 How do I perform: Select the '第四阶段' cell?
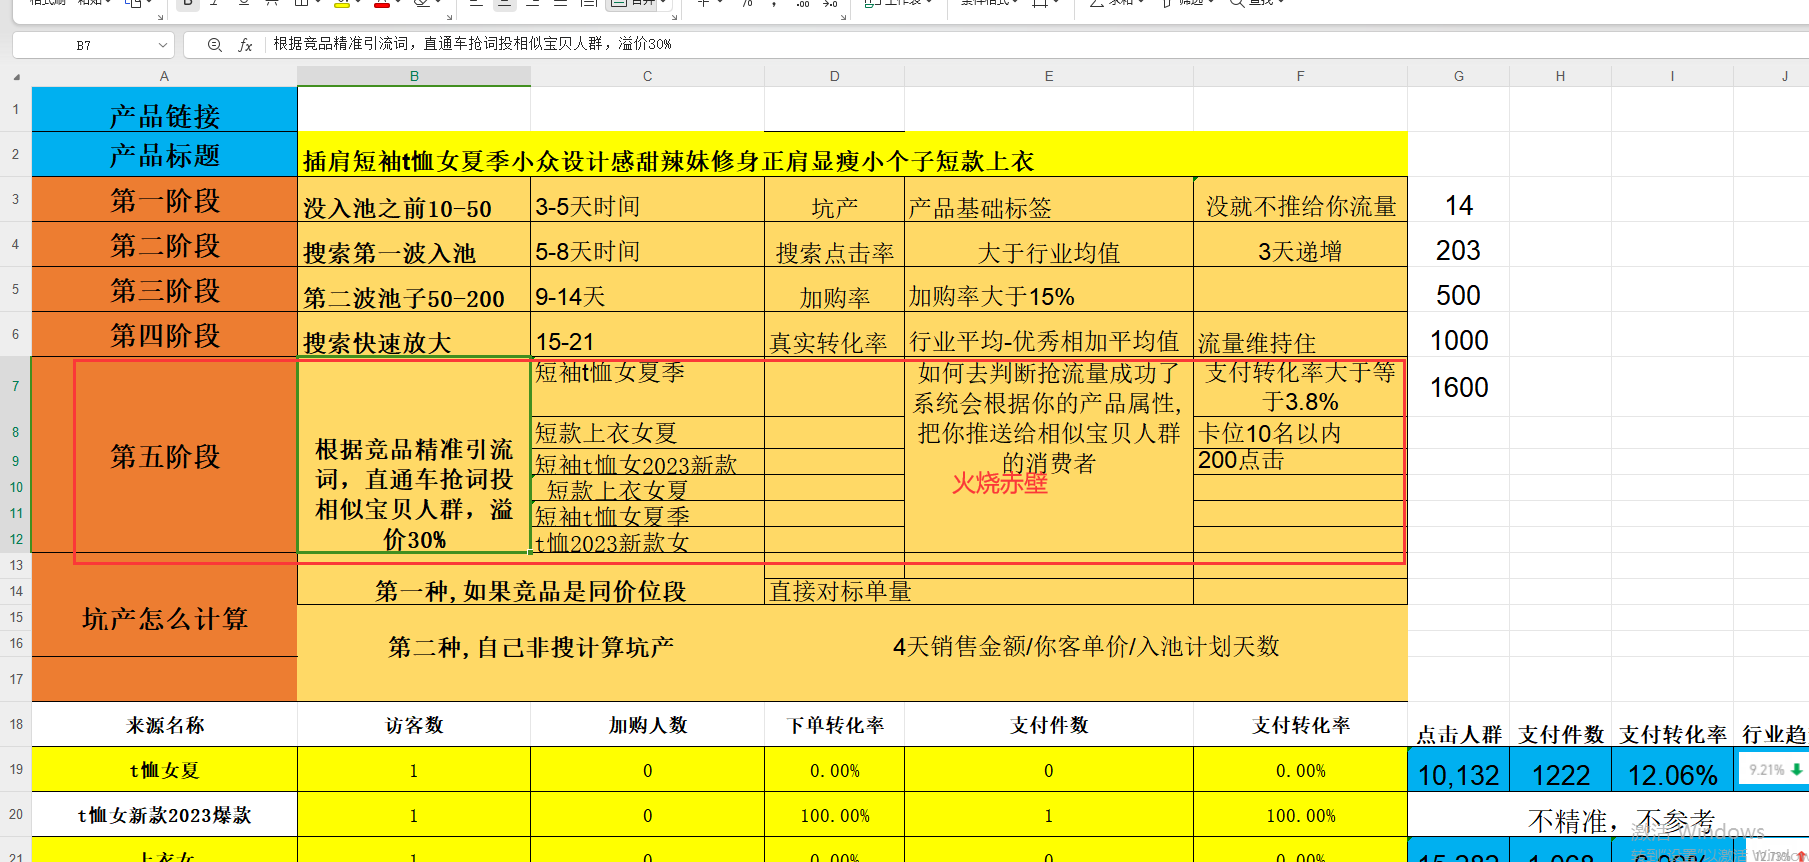click(x=164, y=334)
